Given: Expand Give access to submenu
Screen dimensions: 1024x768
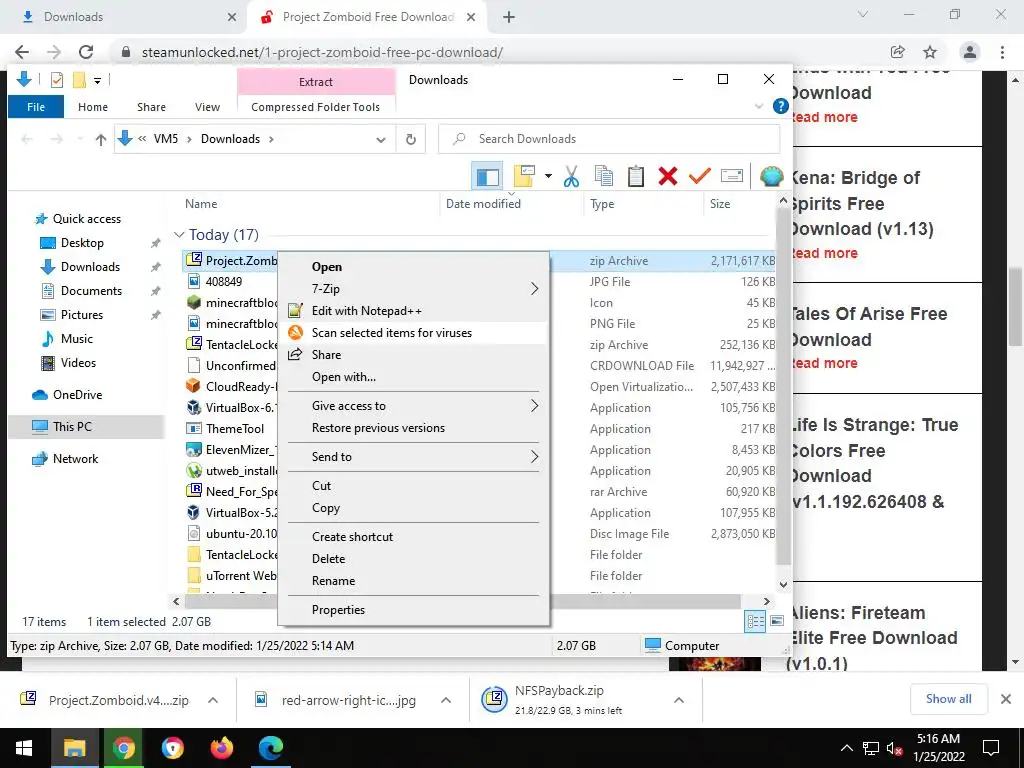Looking at the screenshot, I should click(x=534, y=406).
